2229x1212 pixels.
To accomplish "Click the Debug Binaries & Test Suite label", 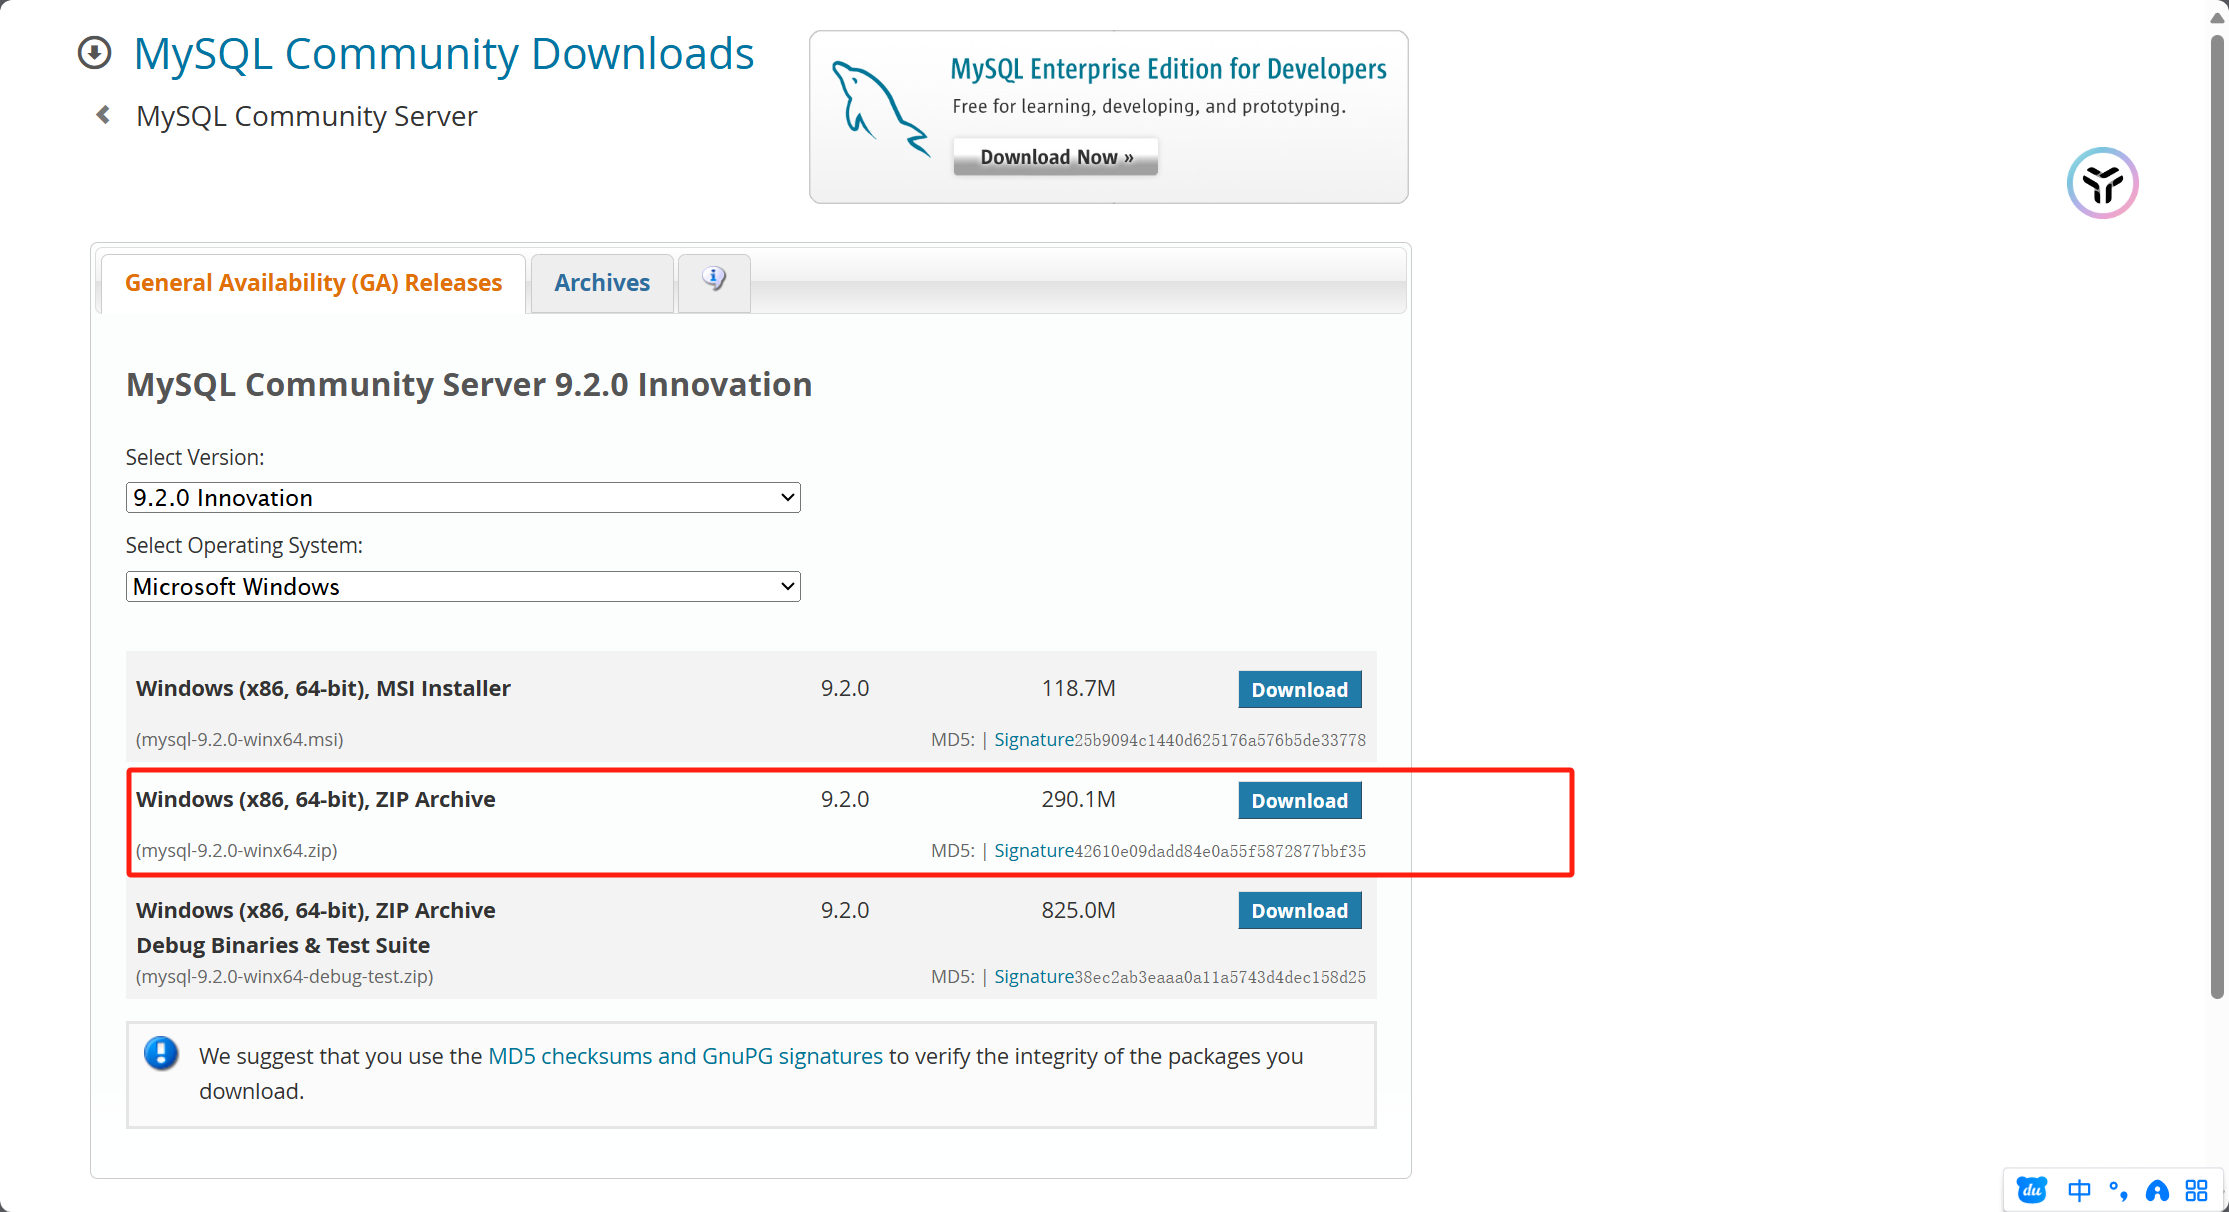I will (x=283, y=945).
